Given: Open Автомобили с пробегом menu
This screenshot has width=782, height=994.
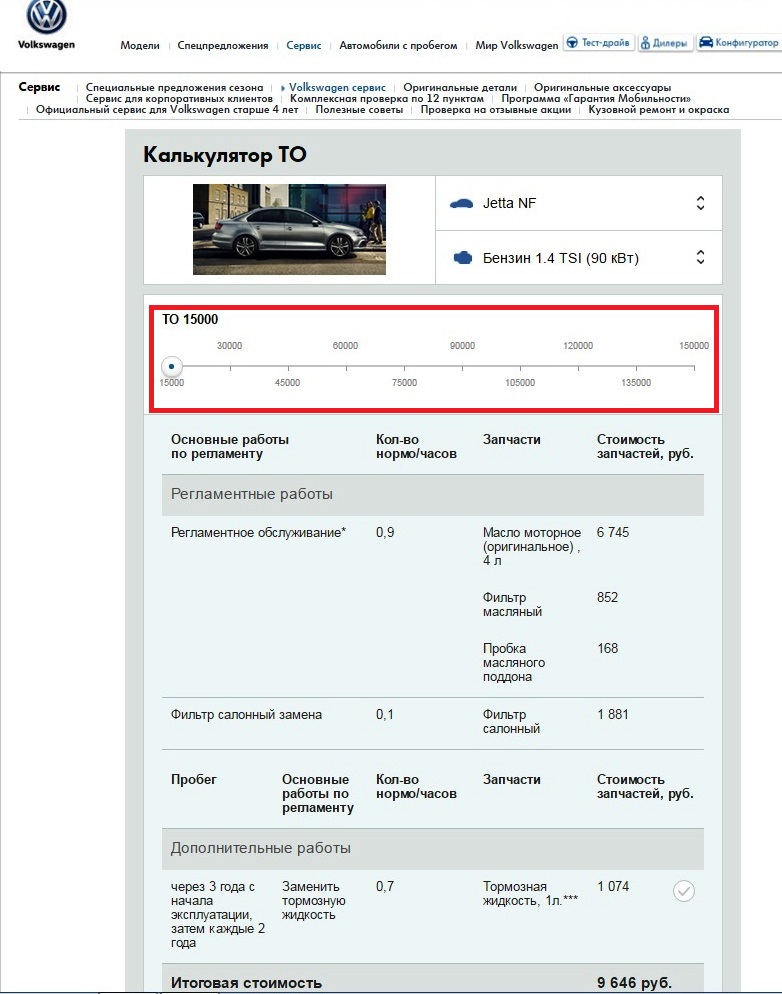Looking at the screenshot, I should pyautogui.click(x=398, y=46).
